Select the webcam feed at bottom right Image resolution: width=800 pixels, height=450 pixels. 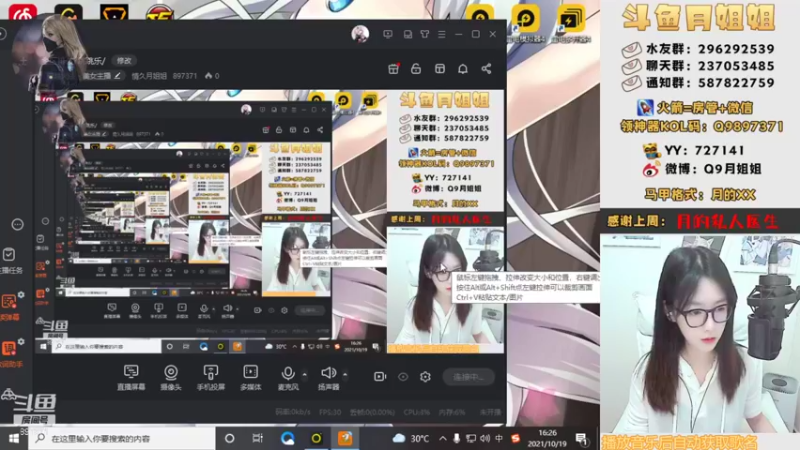(700, 334)
